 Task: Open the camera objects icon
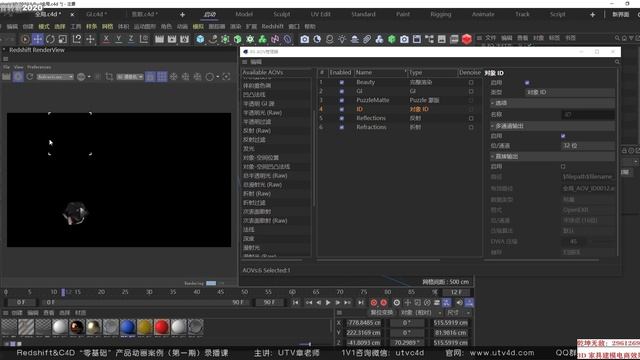tap(304, 39)
